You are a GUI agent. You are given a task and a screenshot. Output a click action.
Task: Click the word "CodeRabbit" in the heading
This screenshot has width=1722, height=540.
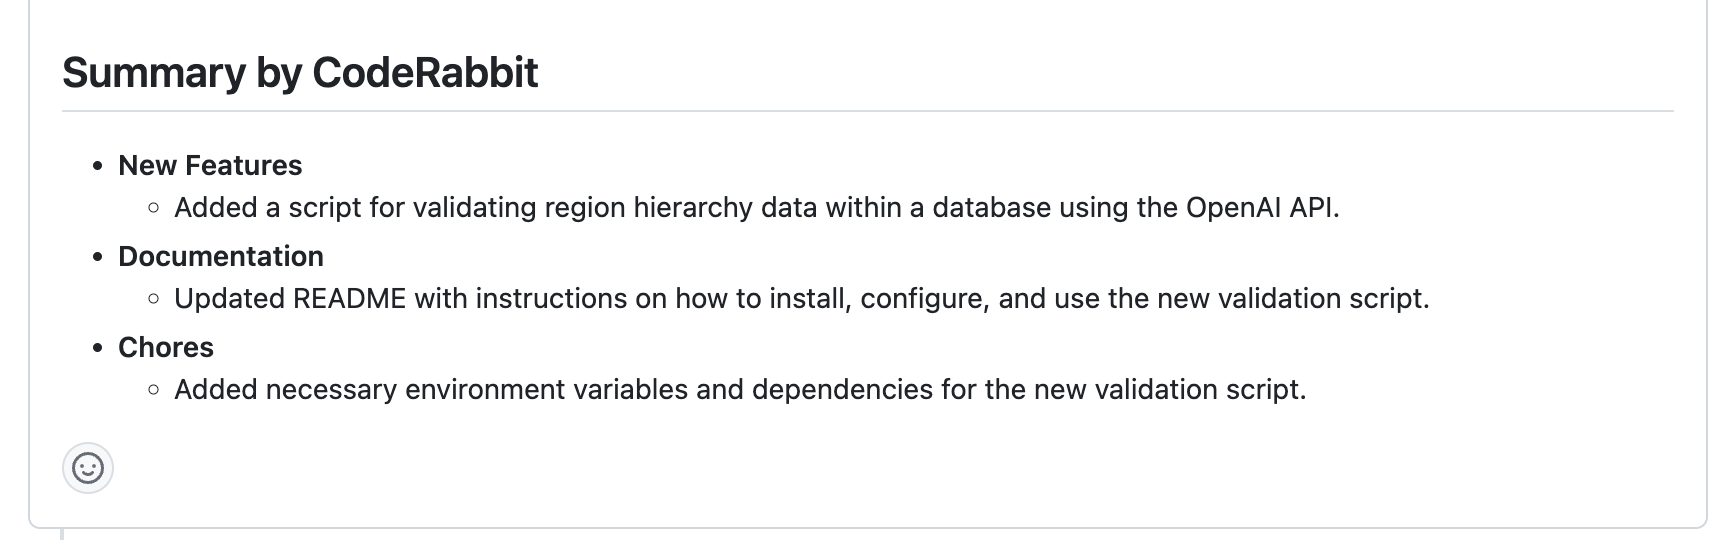(x=425, y=73)
